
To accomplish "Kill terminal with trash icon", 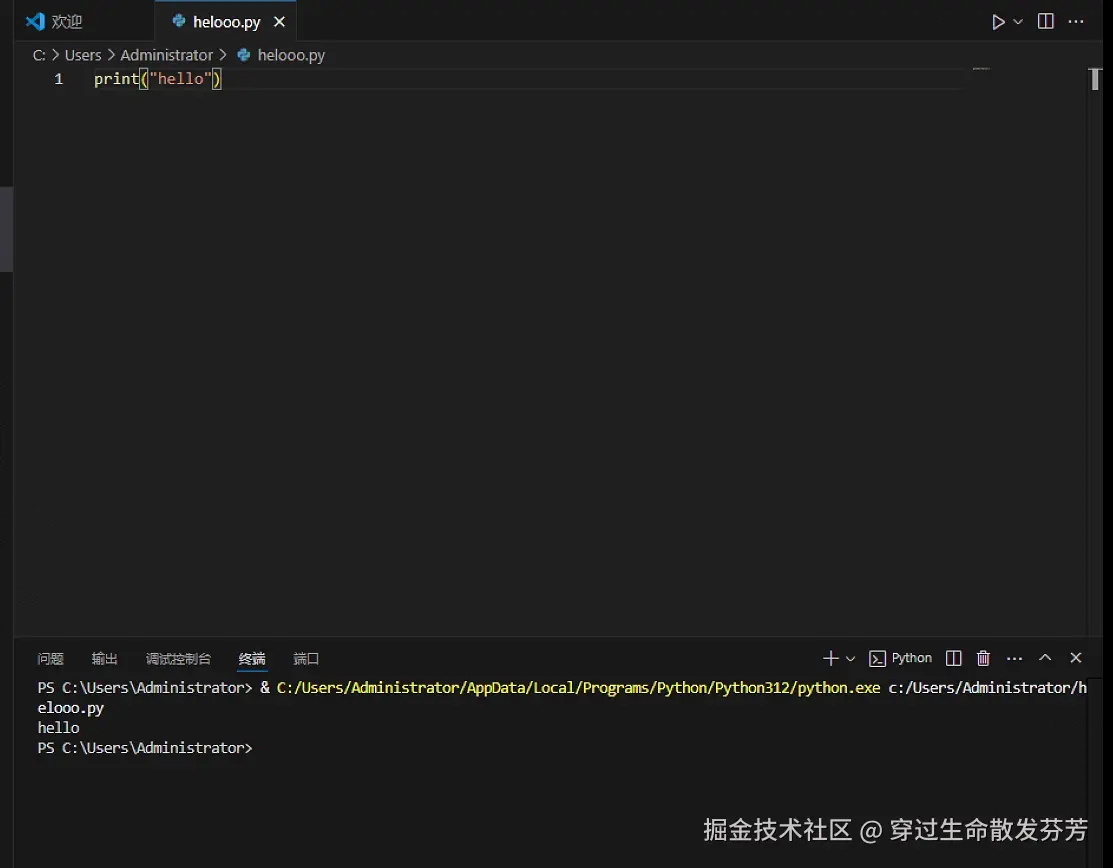I will tap(983, 659).
